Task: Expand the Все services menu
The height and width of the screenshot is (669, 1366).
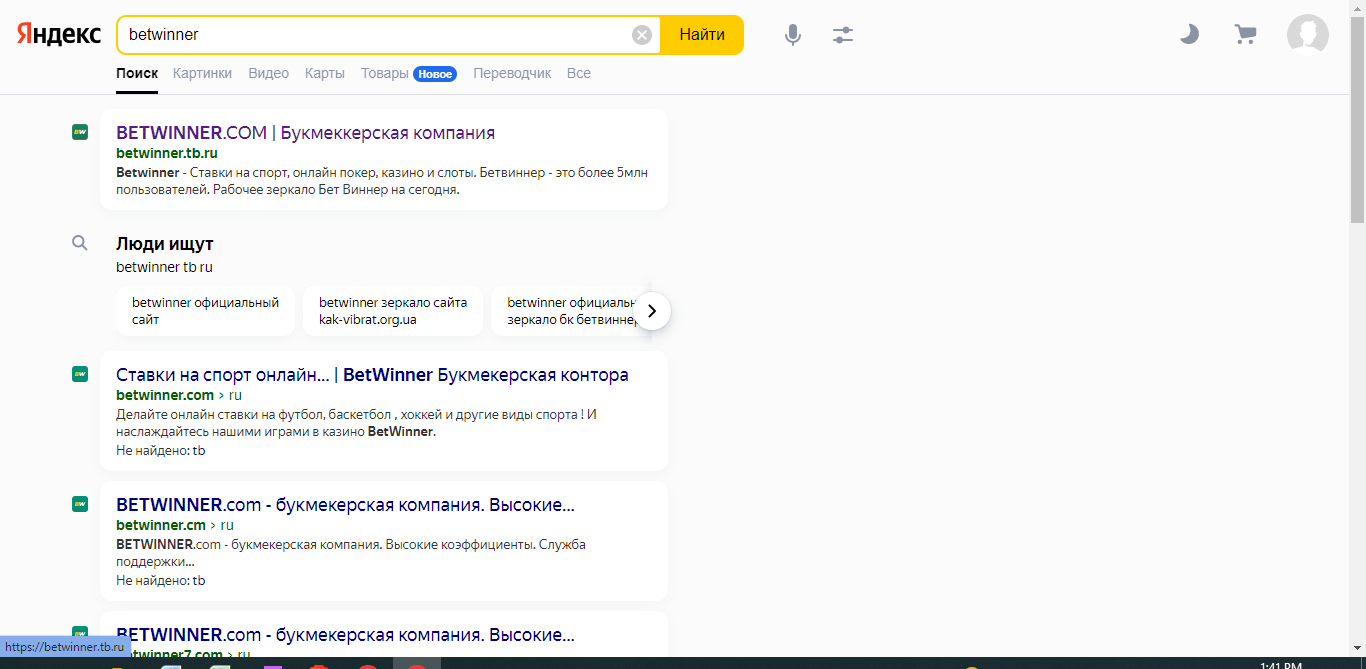Action: (579, 73)
